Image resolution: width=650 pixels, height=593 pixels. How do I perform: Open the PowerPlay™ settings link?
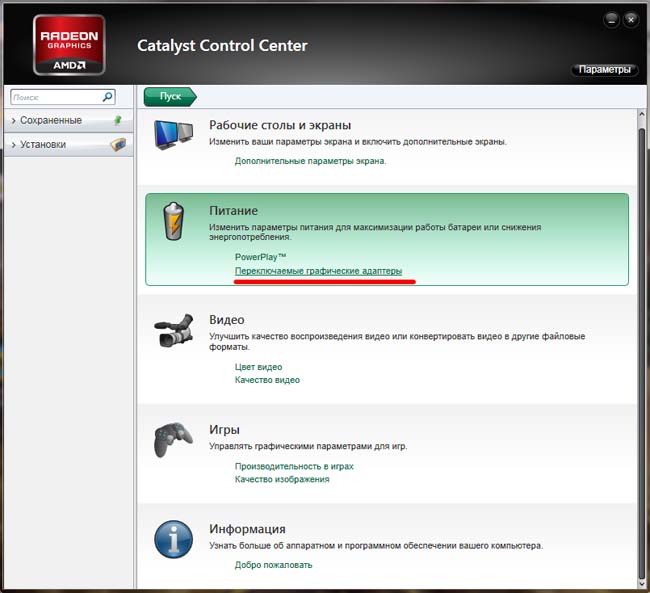(260, 256)
